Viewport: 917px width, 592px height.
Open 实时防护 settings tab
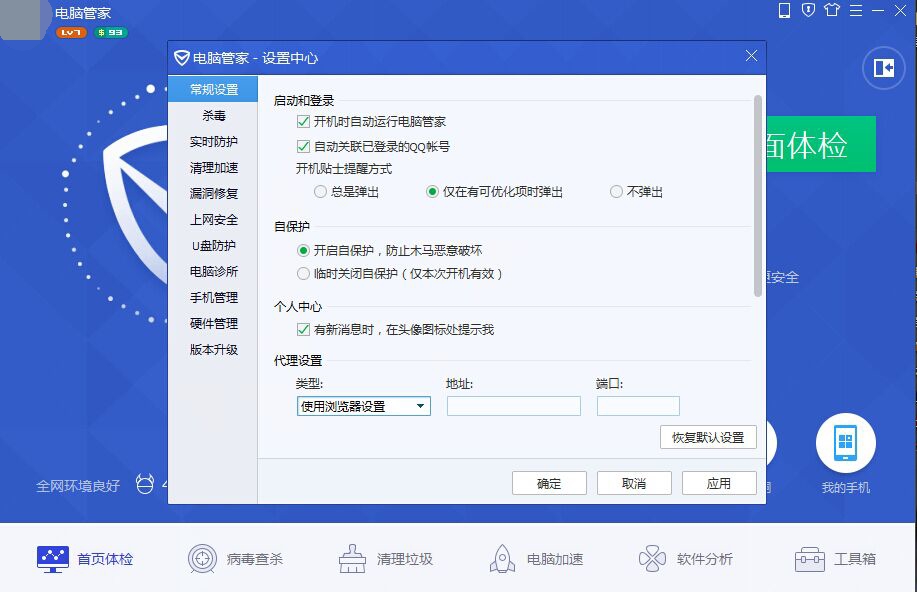coord(213,142)
